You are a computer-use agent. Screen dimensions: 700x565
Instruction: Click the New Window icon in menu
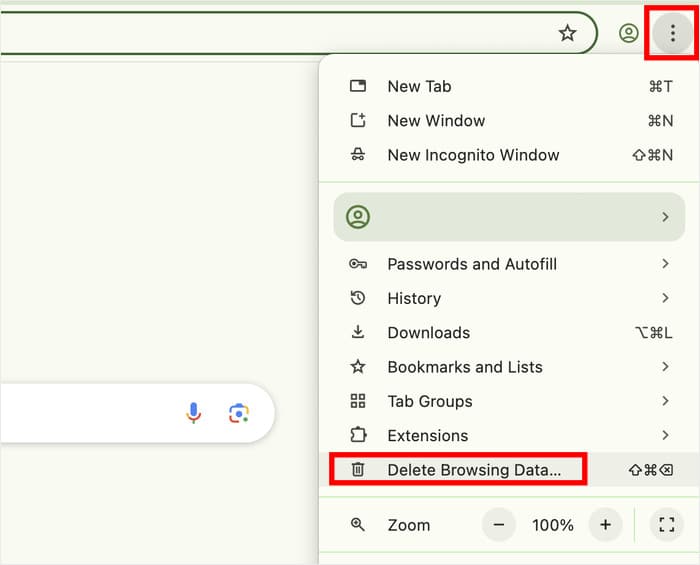358,120
